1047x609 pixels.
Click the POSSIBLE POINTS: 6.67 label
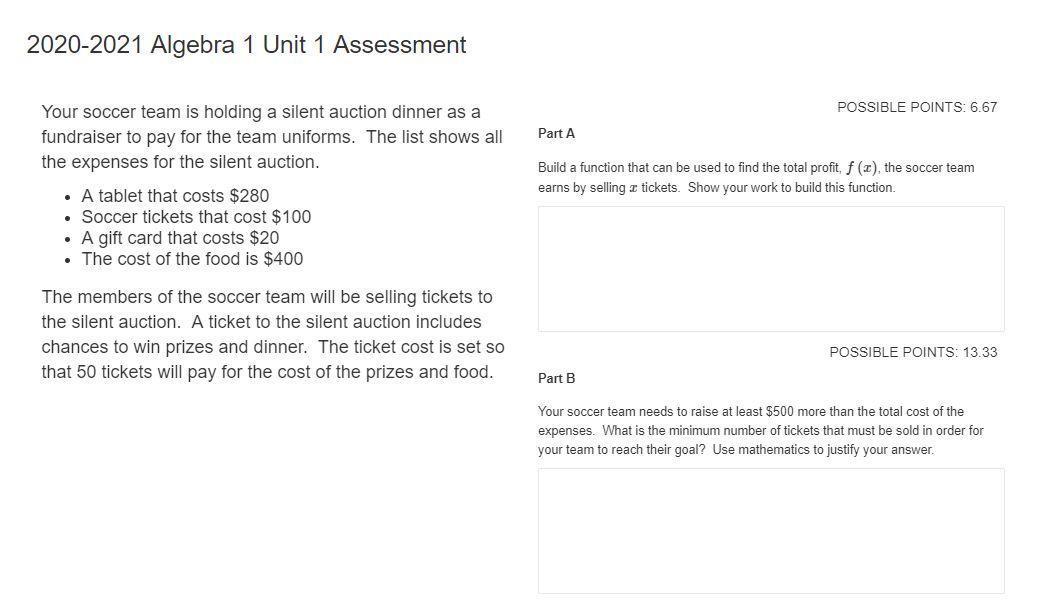point(916,107)
